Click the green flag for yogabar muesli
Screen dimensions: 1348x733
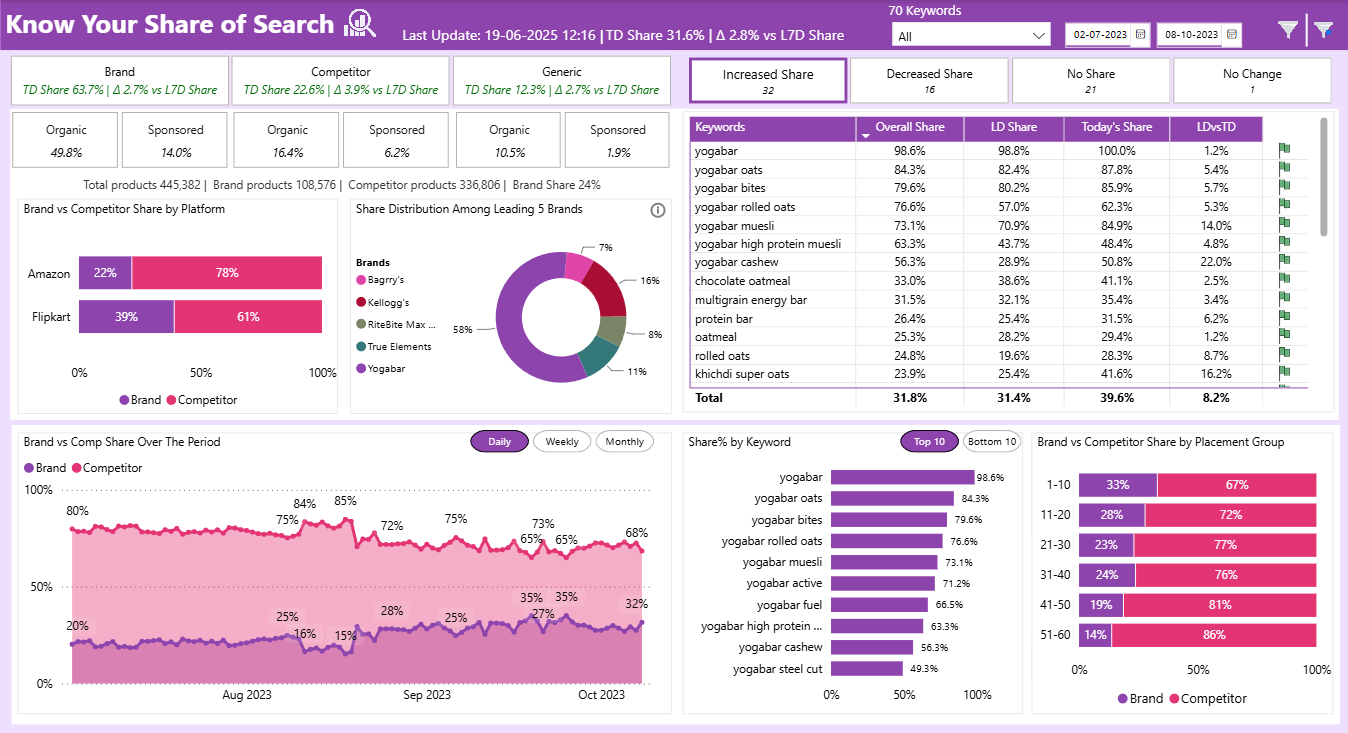(1285, 225)
